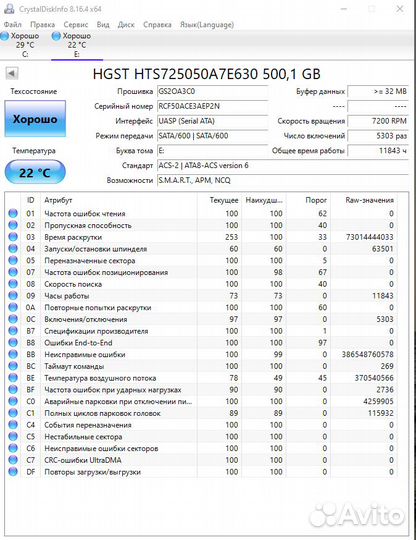Click the previous disk arrow button
Viewport: 416px width, 540px height.
pos(12,73)
